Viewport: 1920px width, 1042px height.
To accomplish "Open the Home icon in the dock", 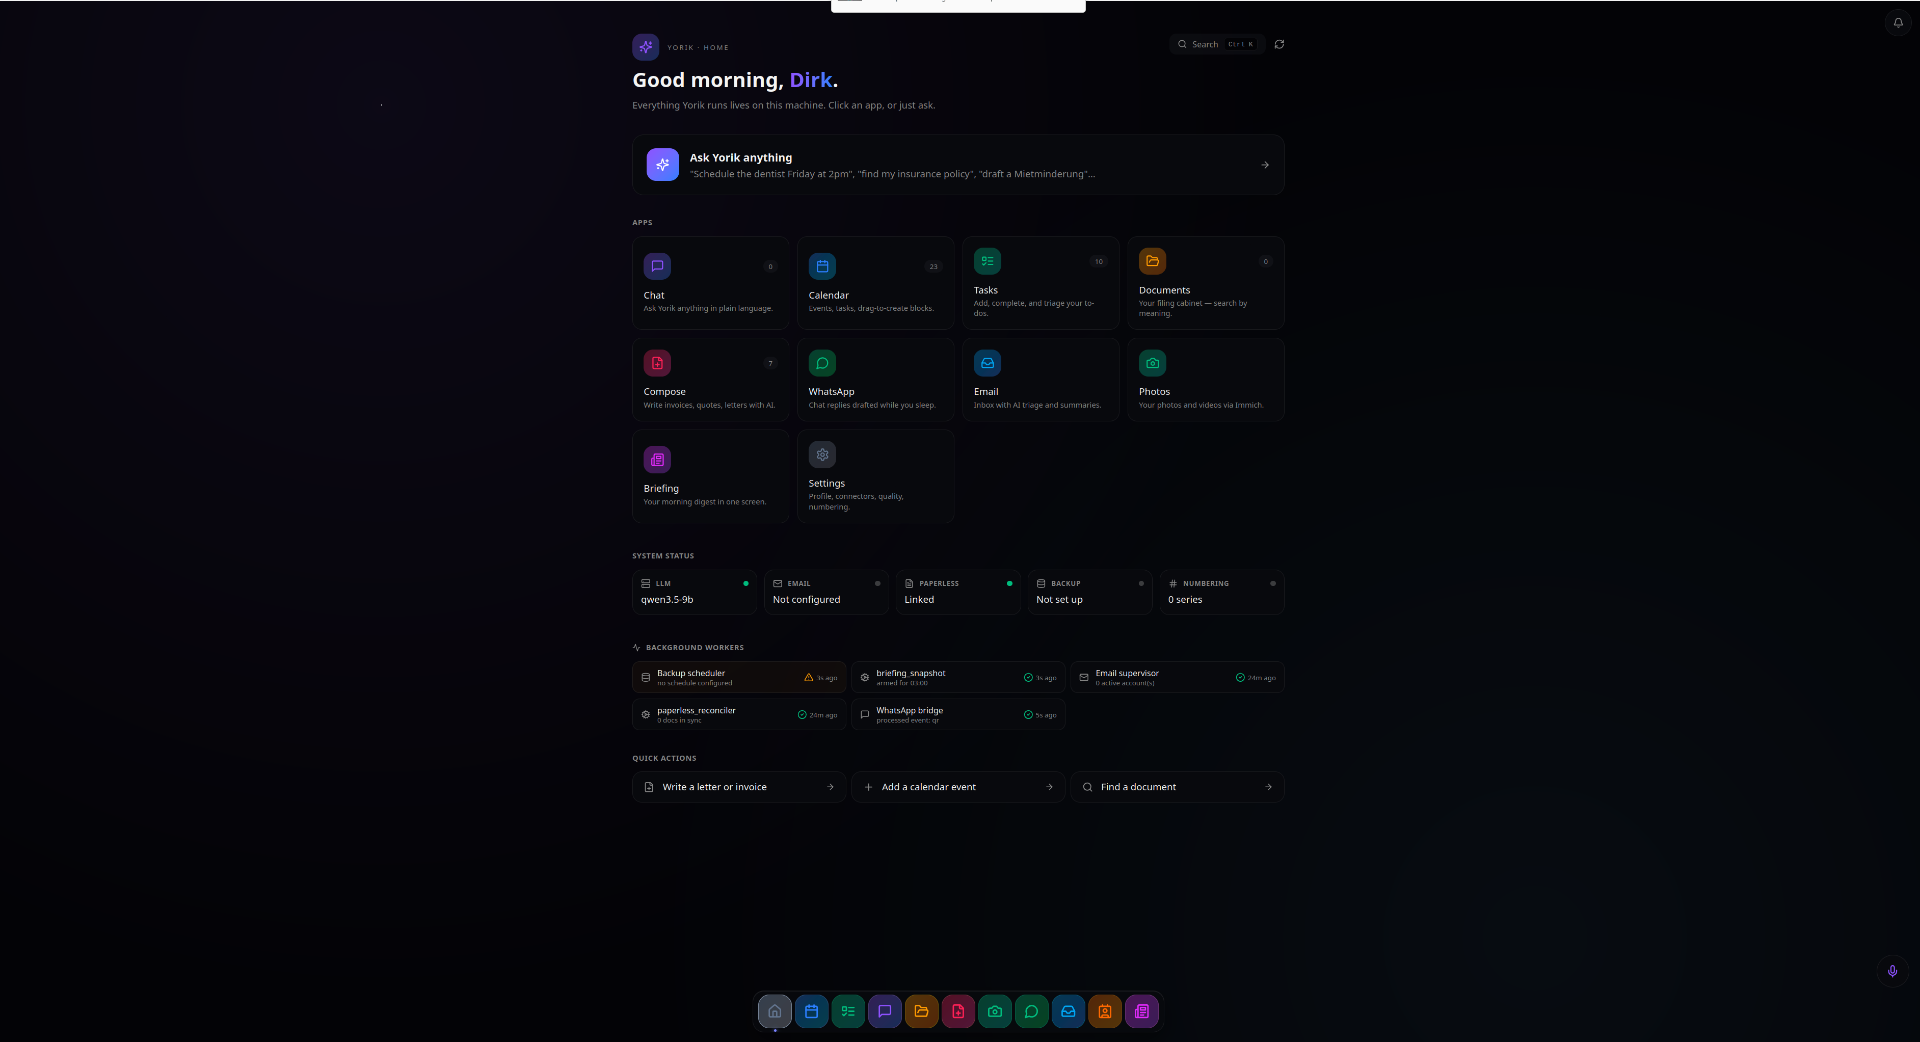I will [x=774, y=1011].
